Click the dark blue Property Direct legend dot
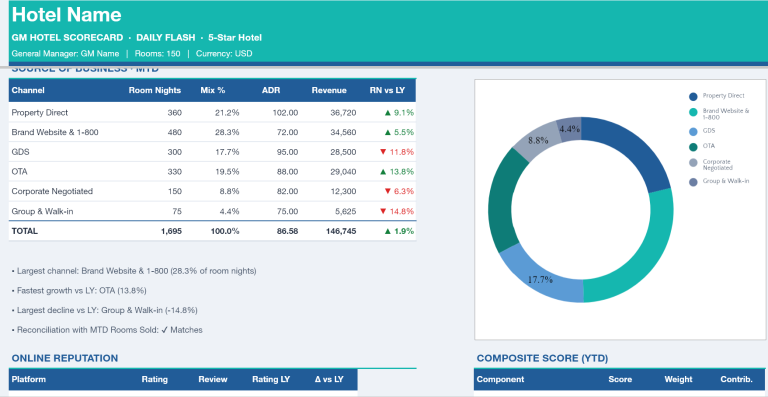768x397 pixels. (693, 96)
